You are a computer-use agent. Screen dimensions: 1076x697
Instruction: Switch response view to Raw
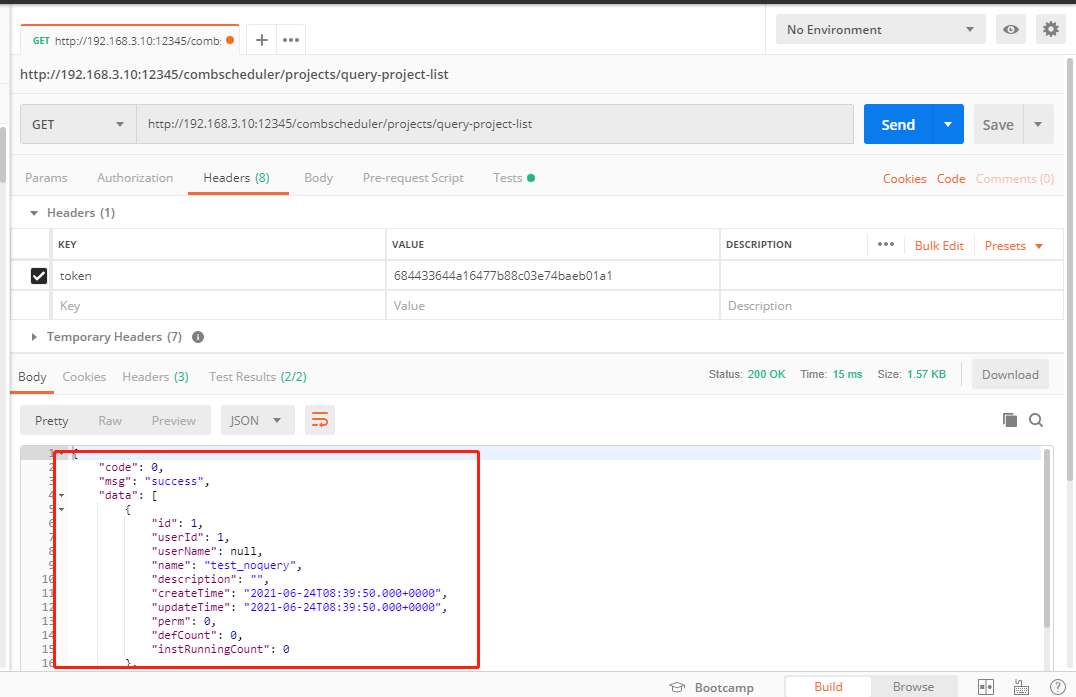coord(110,421)
